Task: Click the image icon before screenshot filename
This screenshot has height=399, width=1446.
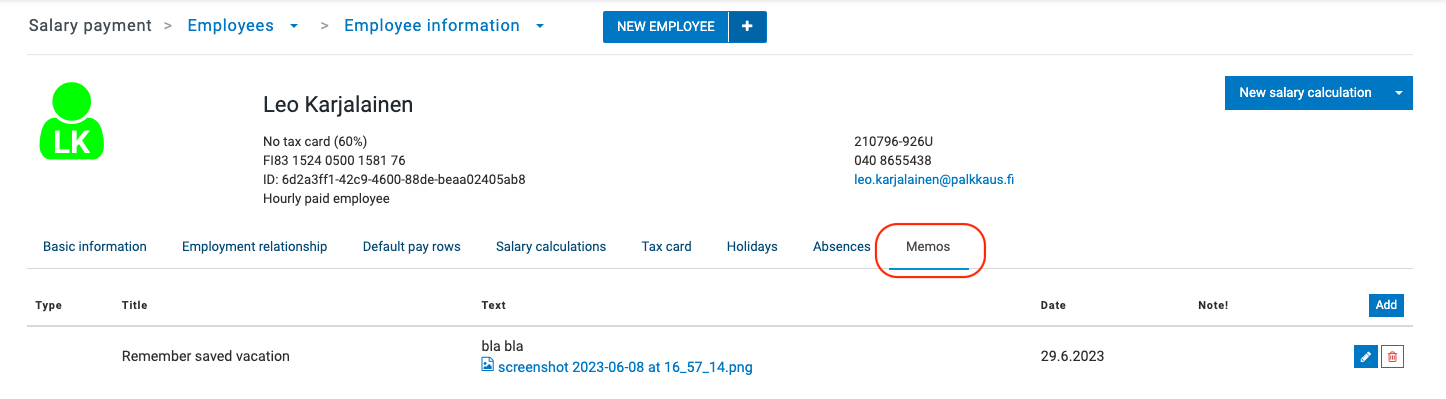Action: point(487,366)
